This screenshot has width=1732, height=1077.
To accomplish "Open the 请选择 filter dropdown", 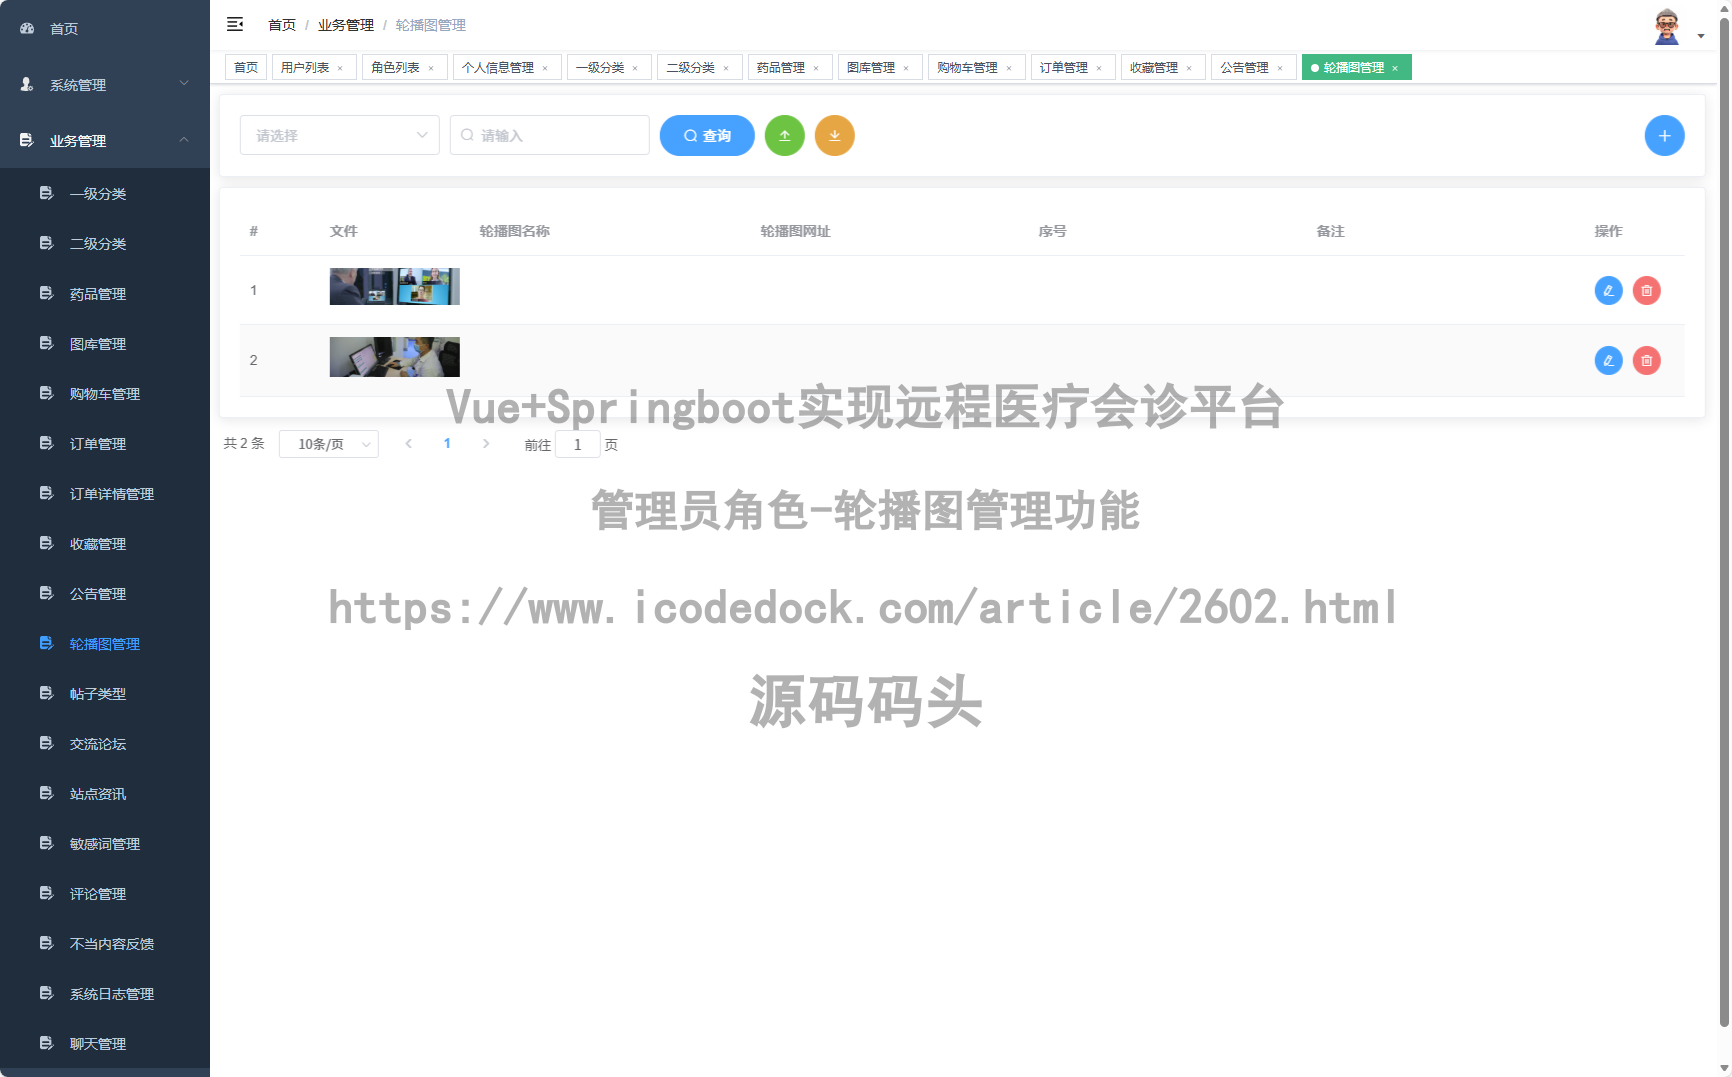I will 339,135.
